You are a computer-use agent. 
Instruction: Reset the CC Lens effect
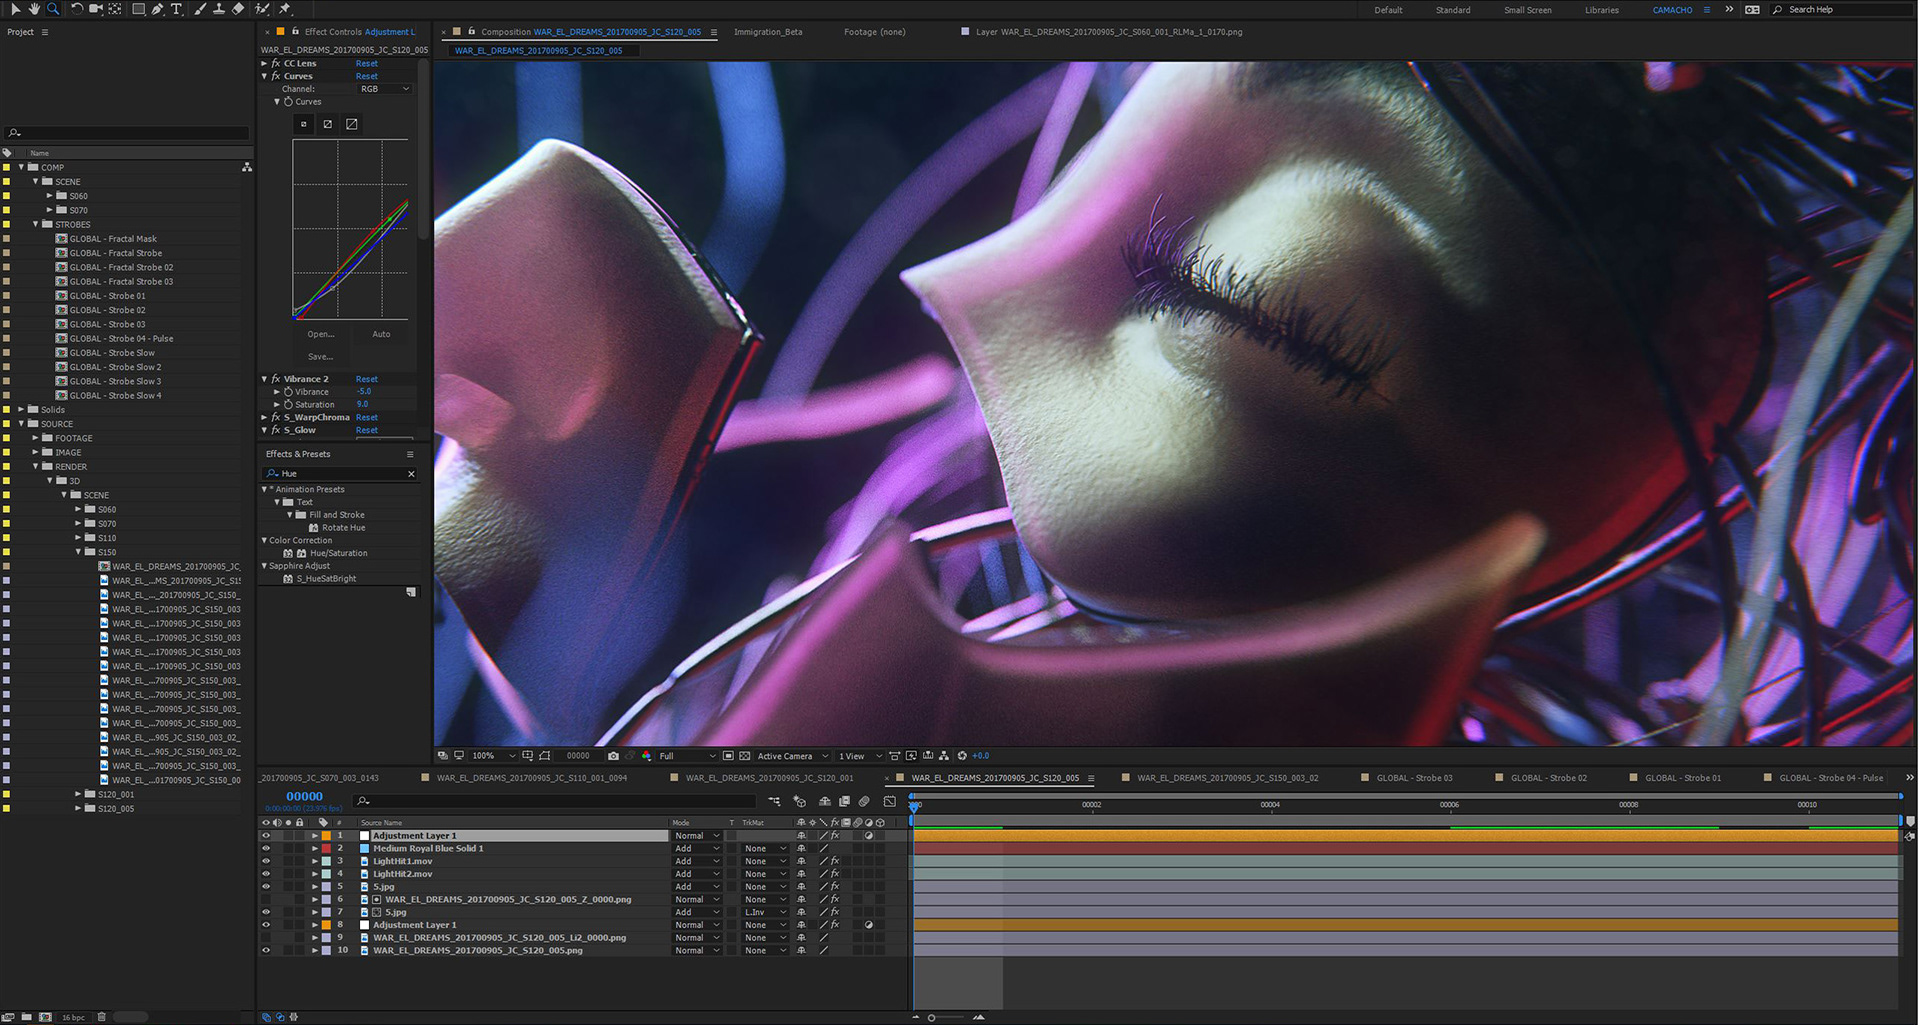click(x=367, y=63)
